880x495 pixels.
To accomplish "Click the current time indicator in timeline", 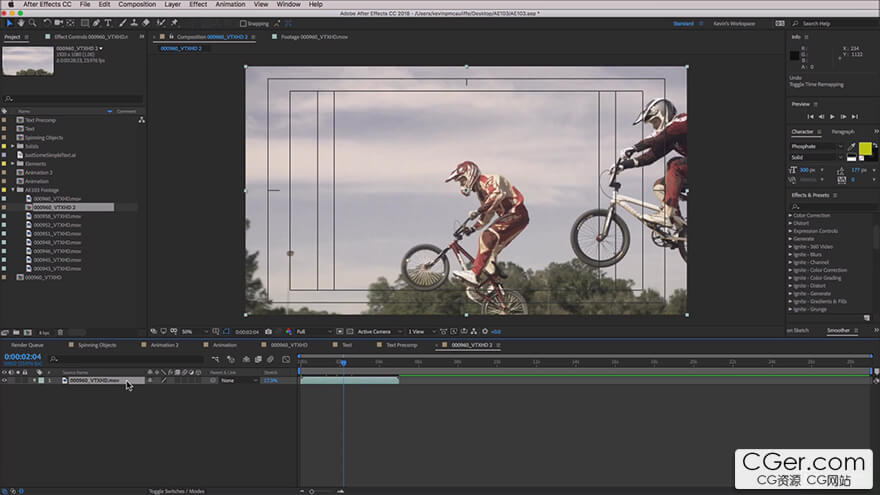I will coord(343,363).
